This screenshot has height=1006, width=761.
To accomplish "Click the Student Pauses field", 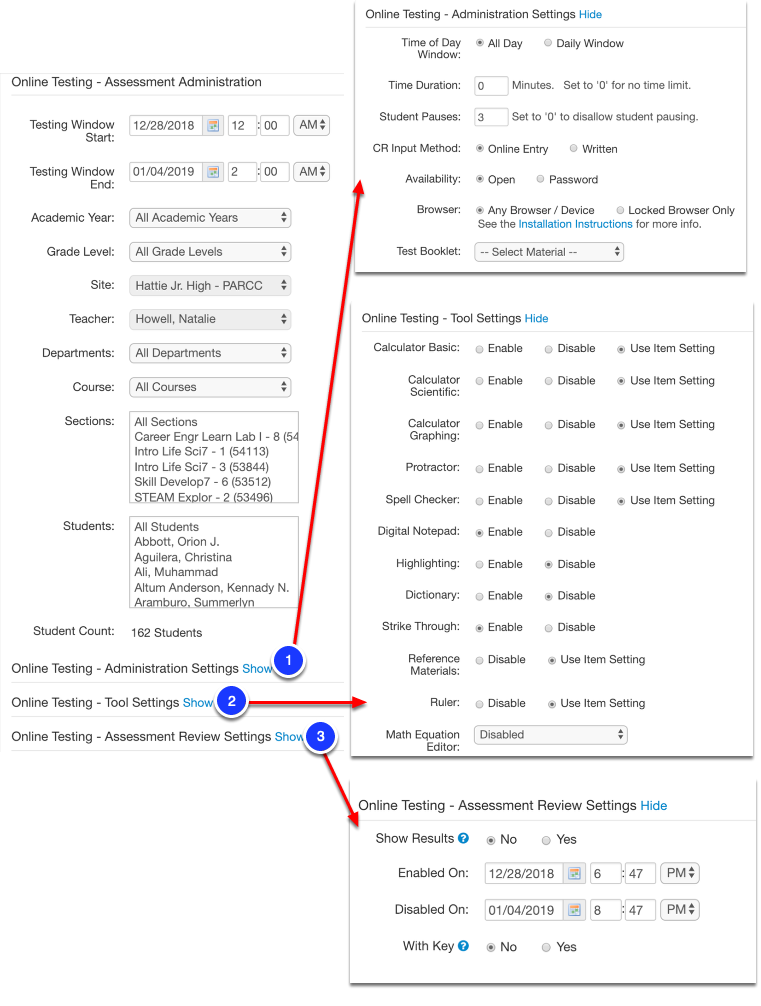I will click(x=491, y=117).
